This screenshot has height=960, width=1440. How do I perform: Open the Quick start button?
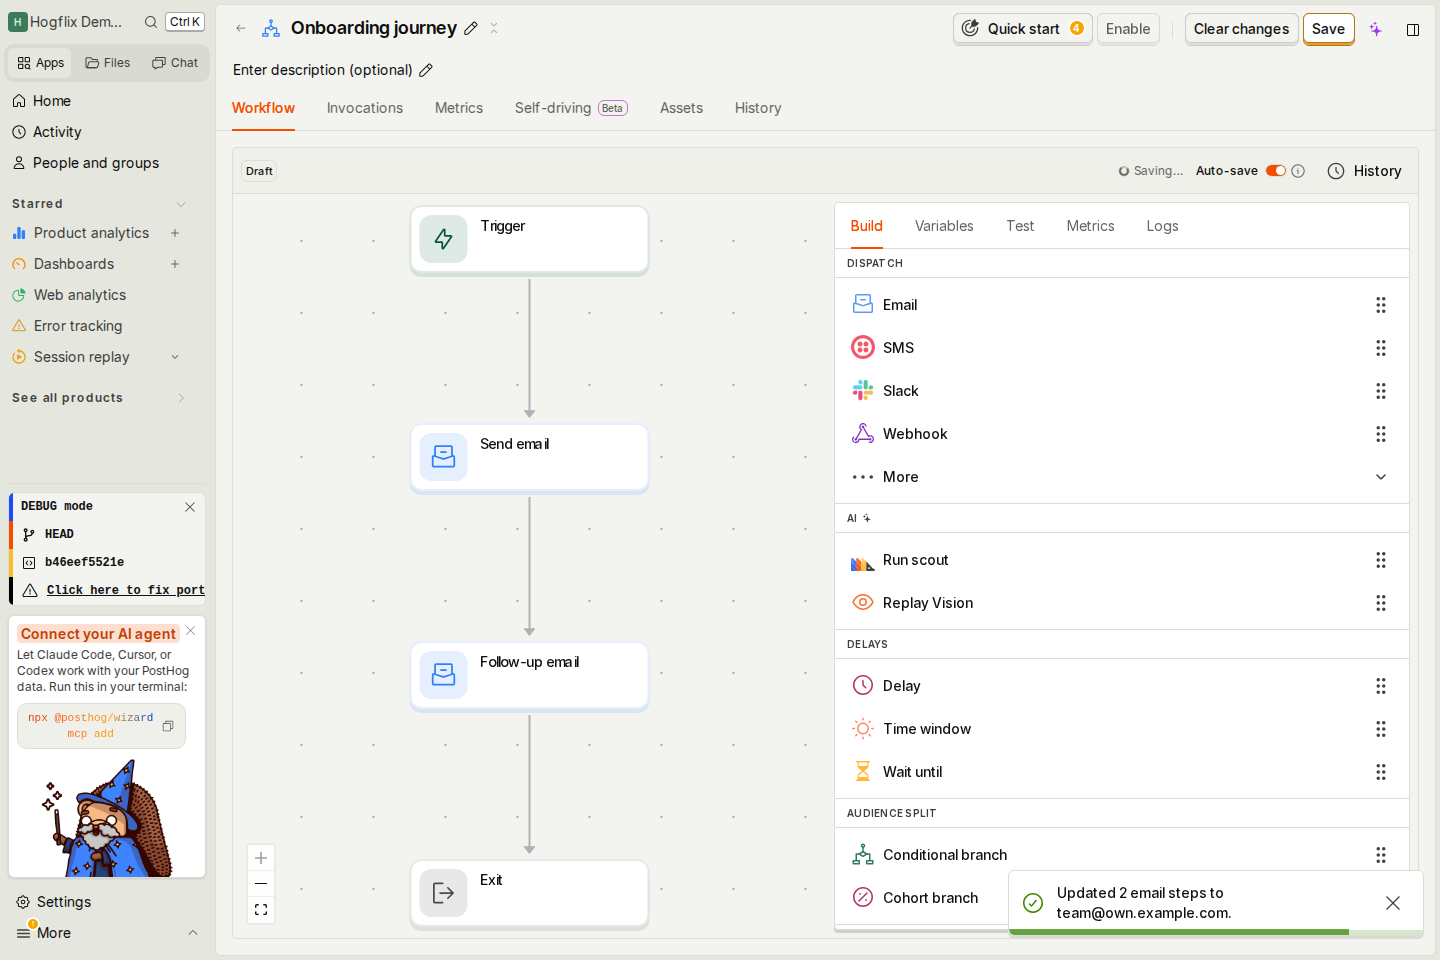(1022, 29)
